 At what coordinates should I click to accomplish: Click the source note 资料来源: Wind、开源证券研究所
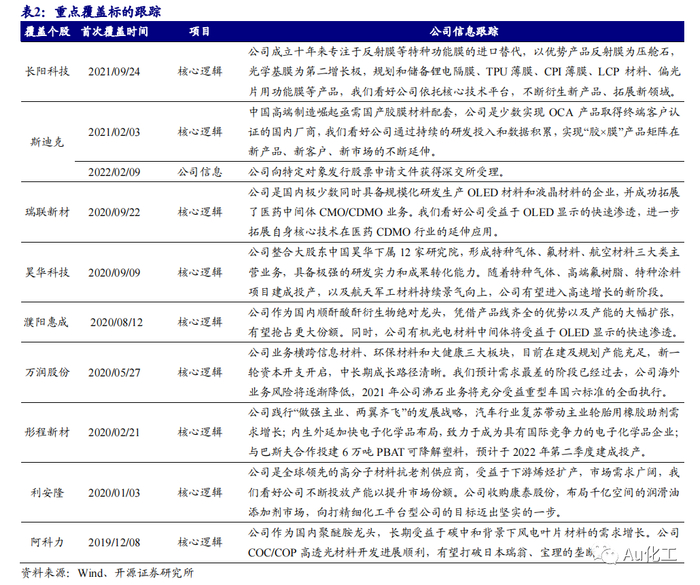[x=108, y=573]
